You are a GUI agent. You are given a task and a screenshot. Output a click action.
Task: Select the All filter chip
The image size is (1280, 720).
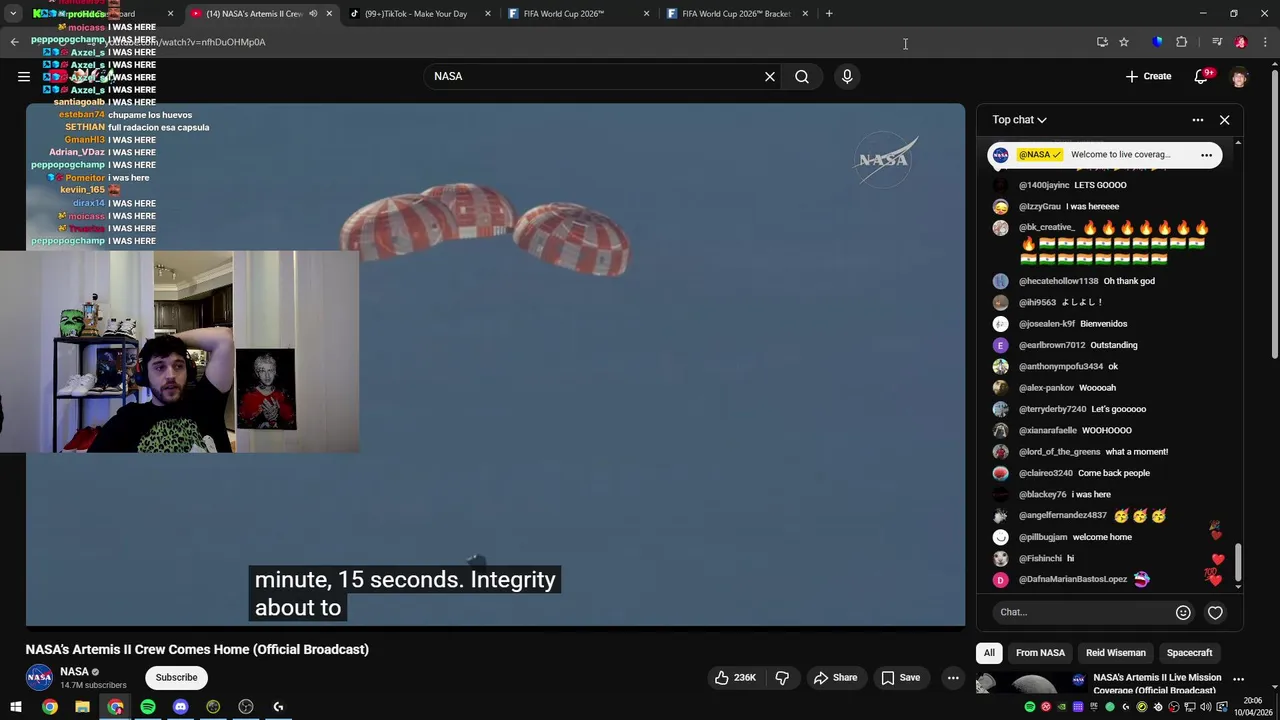pos(989,653)
